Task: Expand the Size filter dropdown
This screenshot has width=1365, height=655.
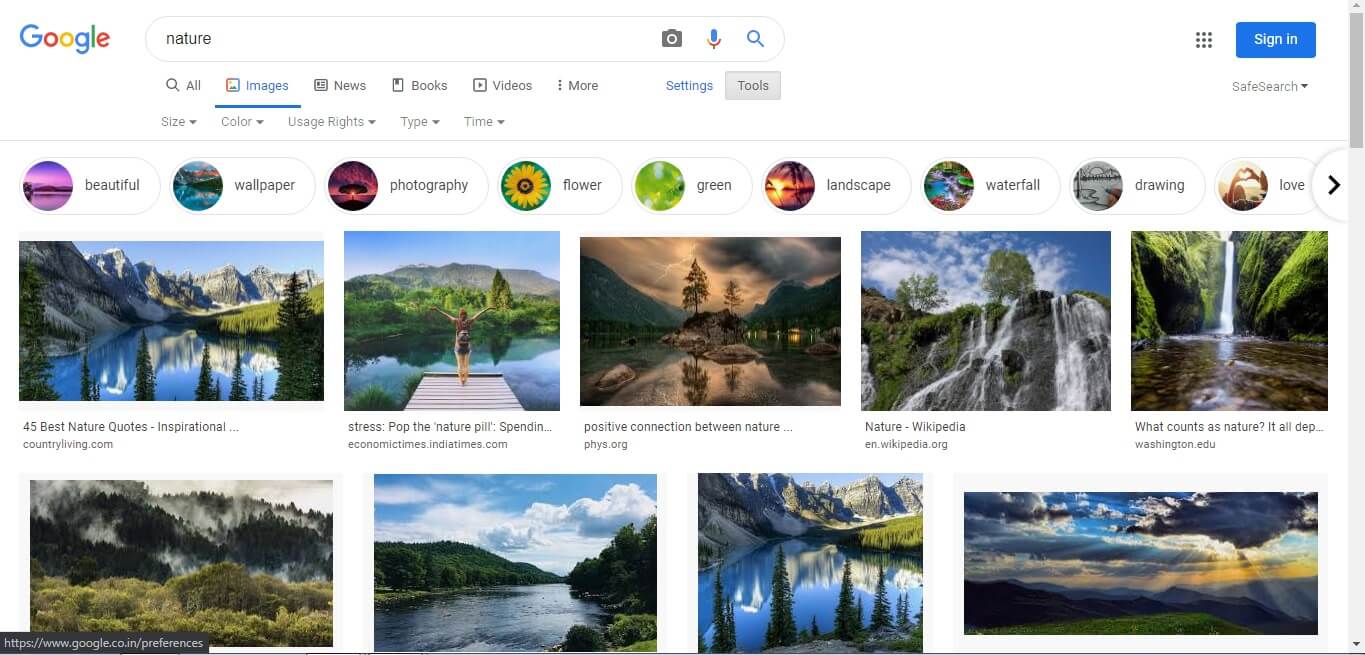Action: [177, 121]
